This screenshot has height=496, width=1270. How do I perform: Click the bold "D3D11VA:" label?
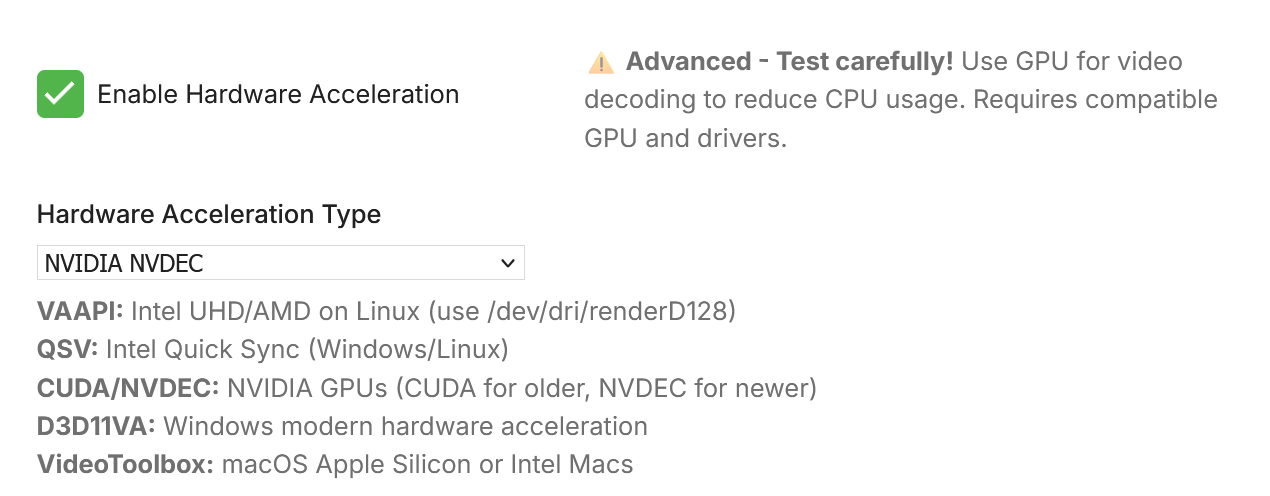pos(96,426)
